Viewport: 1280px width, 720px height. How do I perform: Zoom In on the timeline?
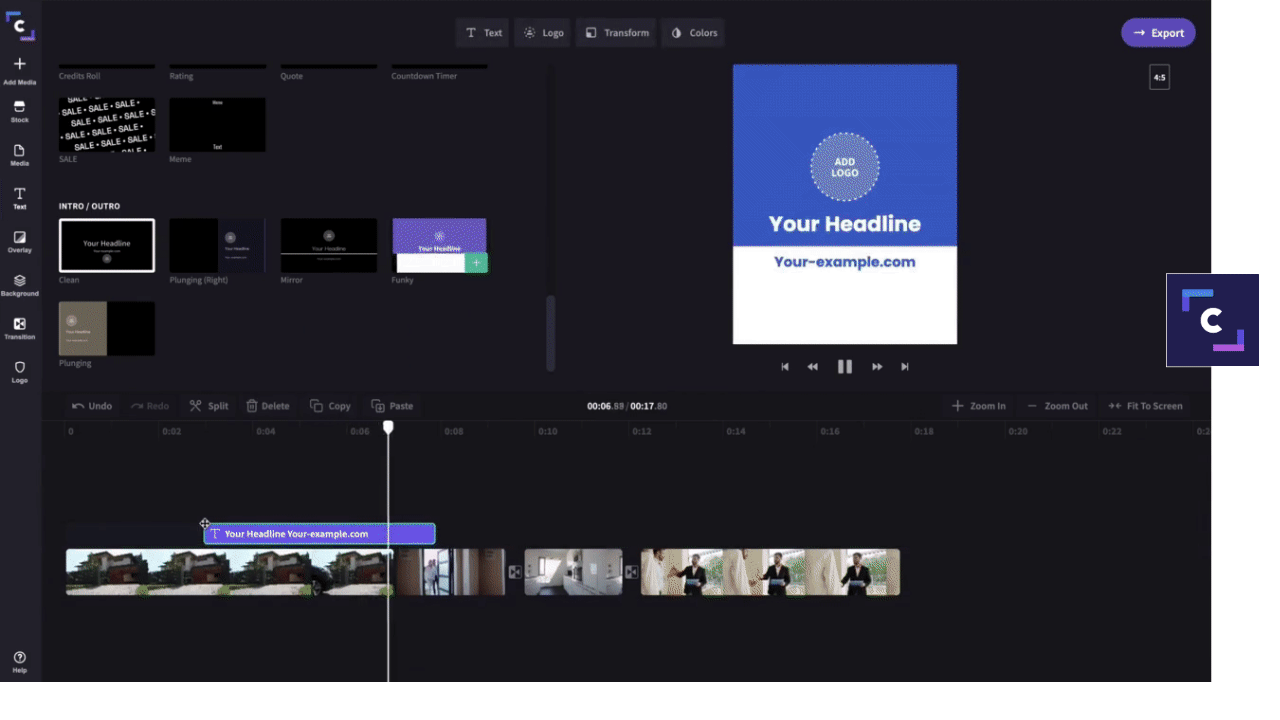click(979, 406)
